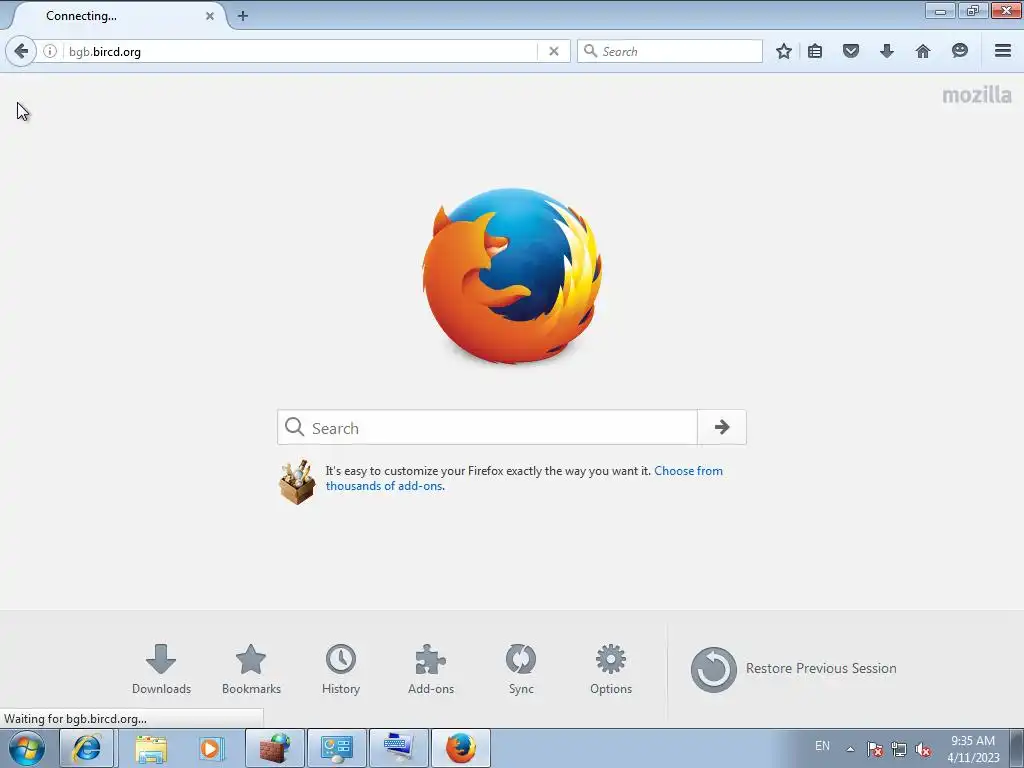Open Sync from the bottom launcher
The image size is (1024, 768).
click(521, 669)
